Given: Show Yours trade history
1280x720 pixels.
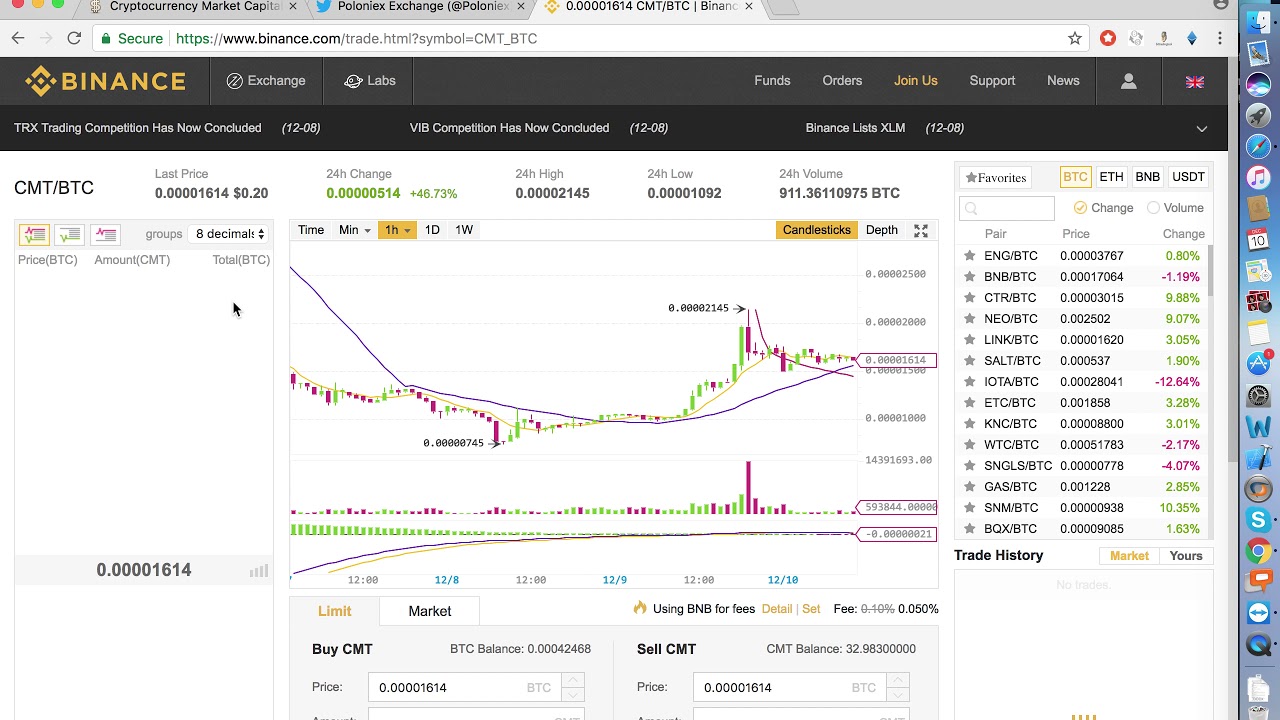Looking at the screenshot, I should (x=1186, y=556).
